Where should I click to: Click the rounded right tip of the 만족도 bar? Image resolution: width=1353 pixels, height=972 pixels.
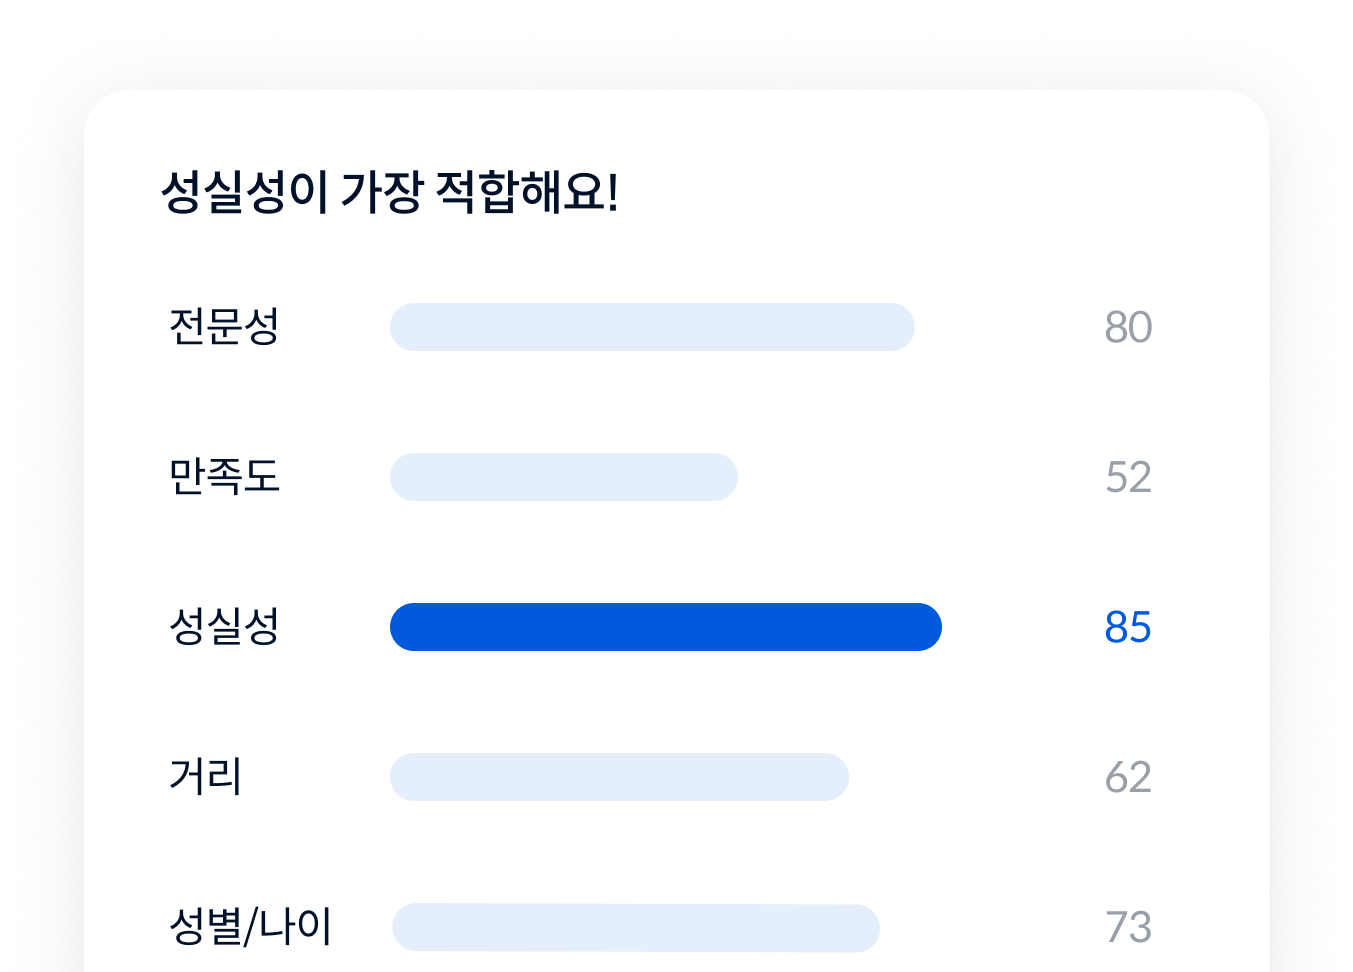coord(724,477)
